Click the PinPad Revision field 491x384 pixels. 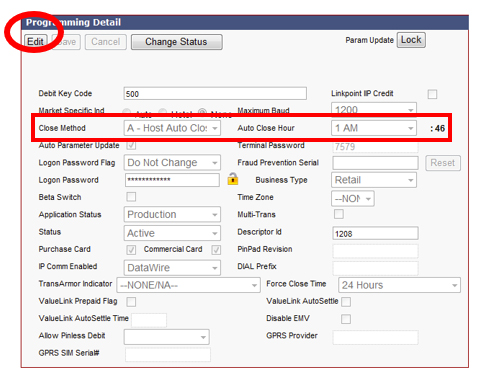pos(375,251)
